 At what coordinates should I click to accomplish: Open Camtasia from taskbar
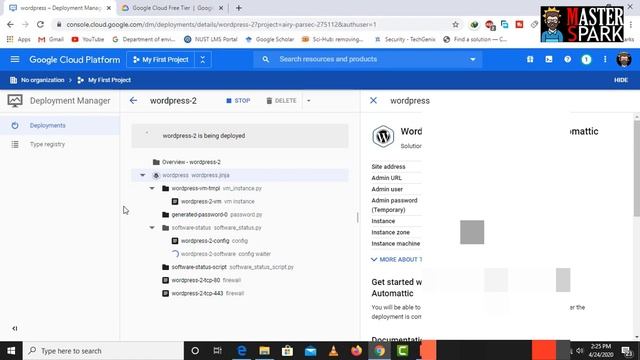(402, 351)
